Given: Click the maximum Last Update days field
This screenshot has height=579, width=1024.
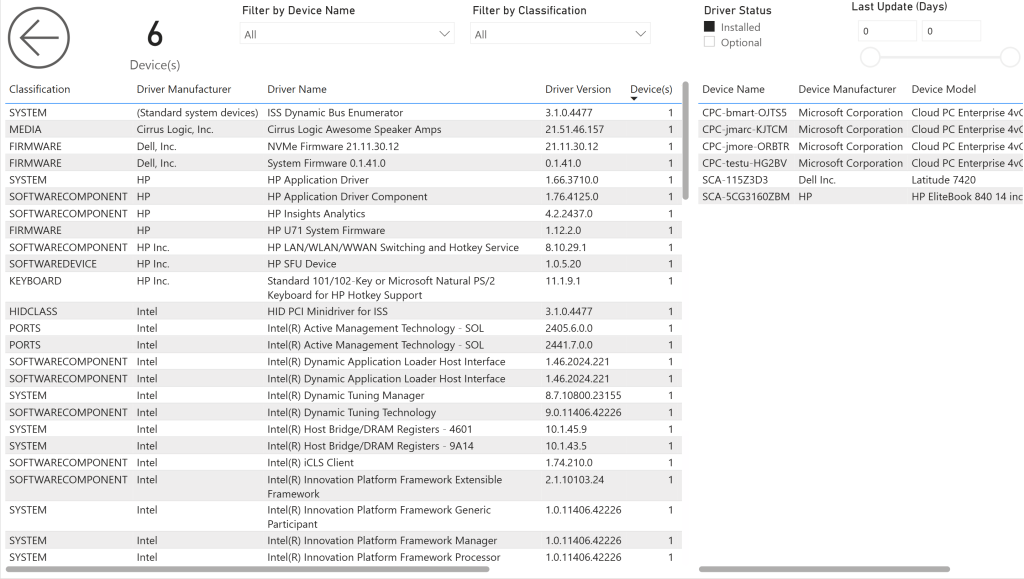Looking at the screenshot, I should tap(951, 31).
